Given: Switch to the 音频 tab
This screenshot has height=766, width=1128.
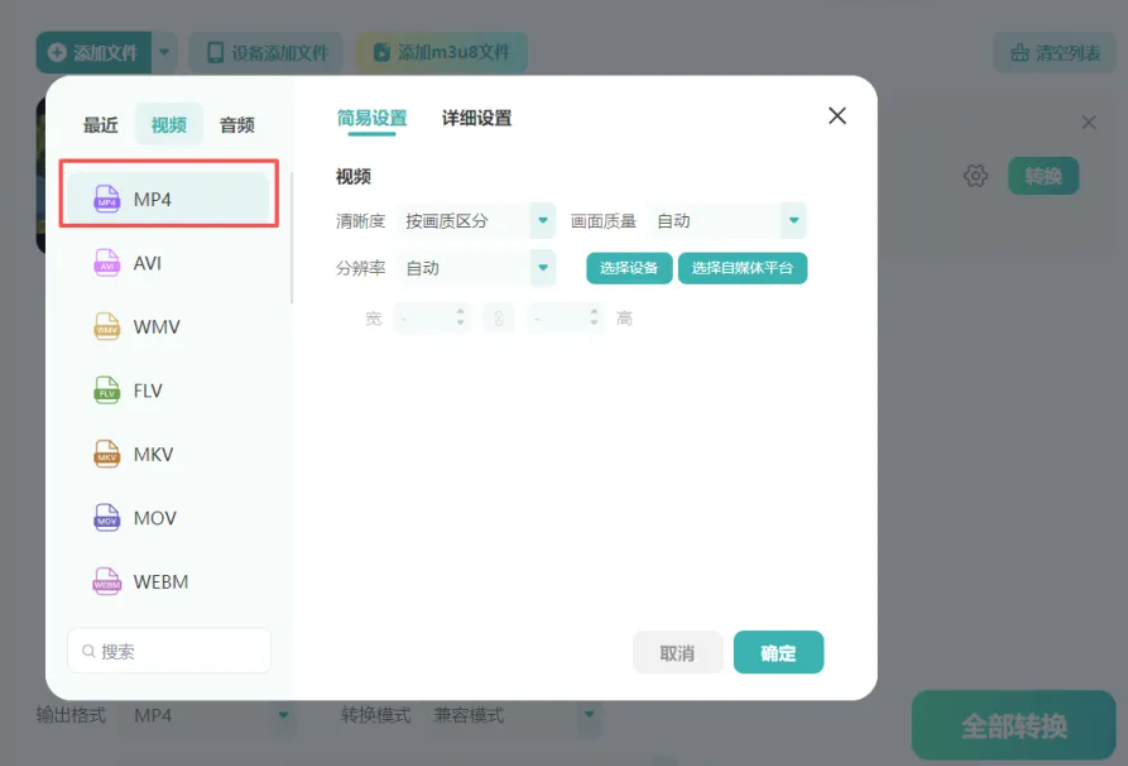Looking at the screenshot, I should coord(237,124).
